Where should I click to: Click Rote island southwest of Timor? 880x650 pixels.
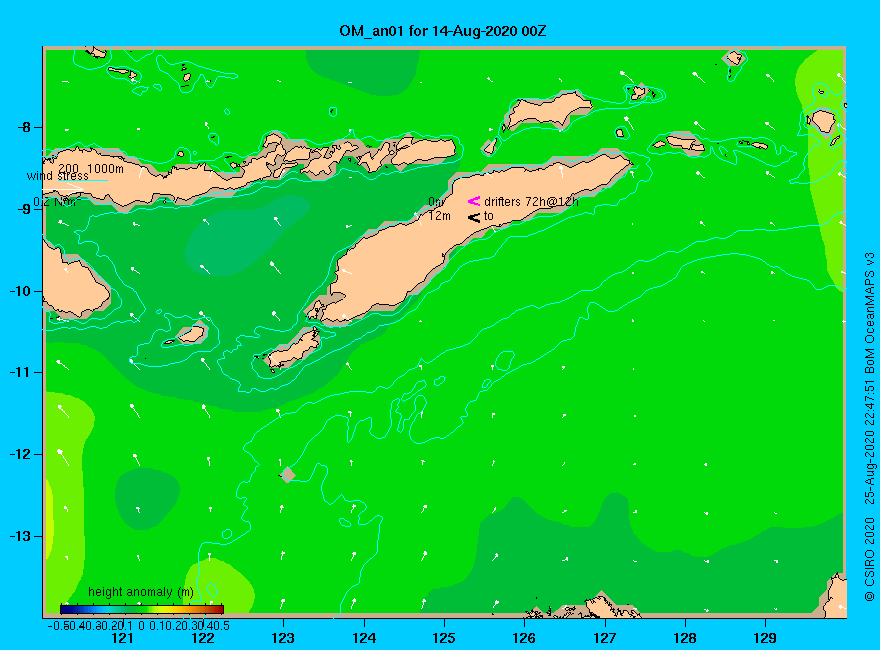pos(293,350)
